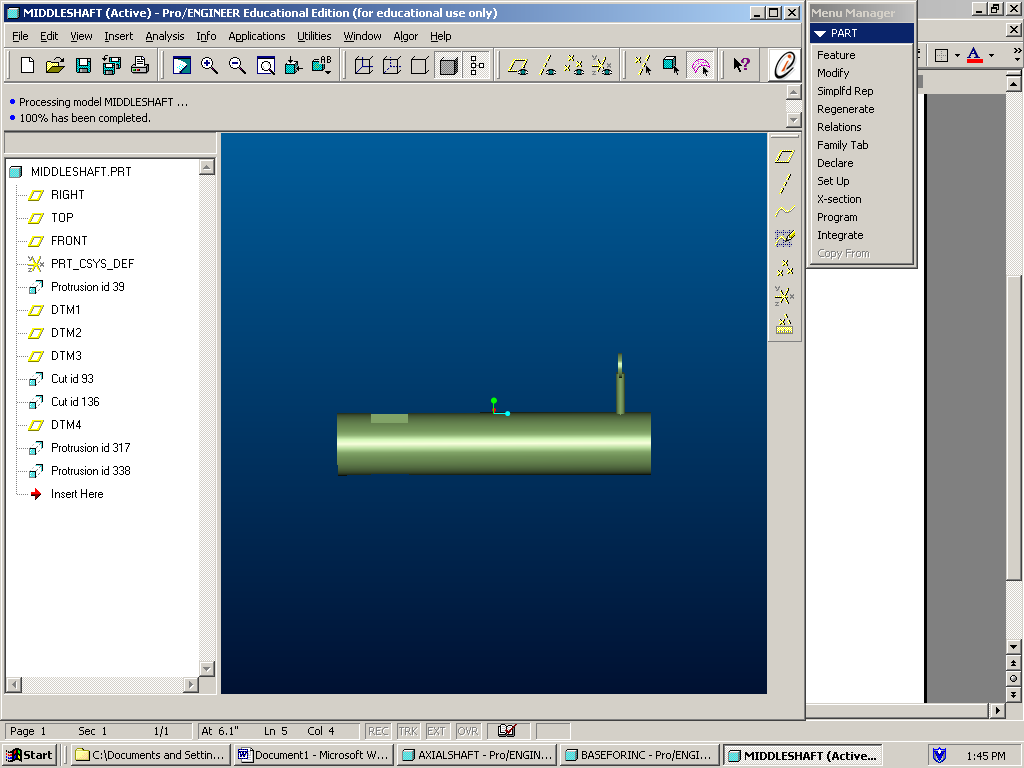Repaint the screen with the redraw icon
Viewport: 1024px width, 768px height.
(182, 65)
